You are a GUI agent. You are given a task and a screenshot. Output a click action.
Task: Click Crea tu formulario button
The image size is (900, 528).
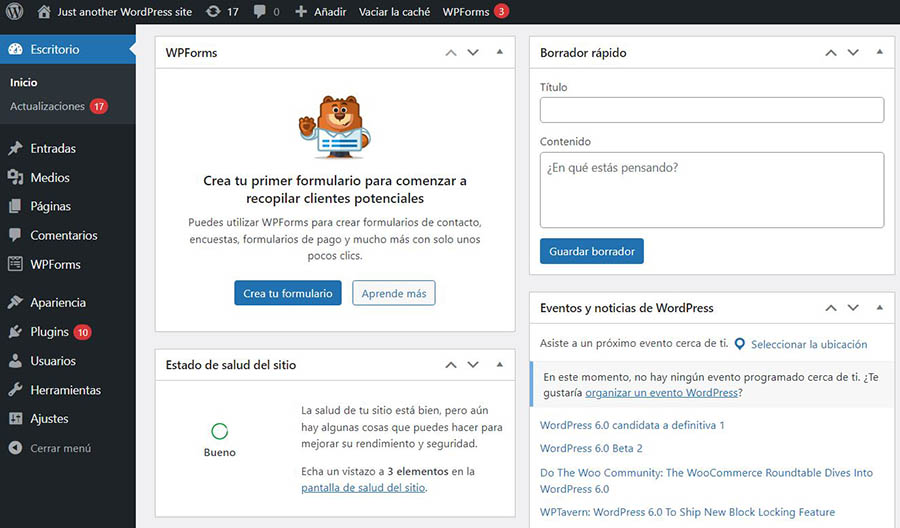[x=288, y=294]
